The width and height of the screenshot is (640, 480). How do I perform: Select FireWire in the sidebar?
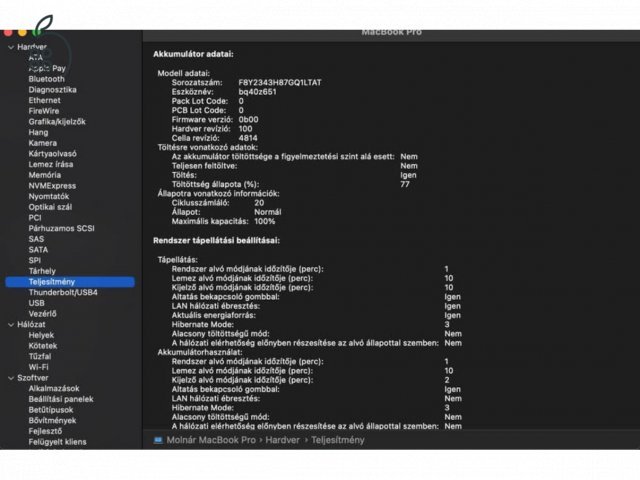tap(44, 111)
